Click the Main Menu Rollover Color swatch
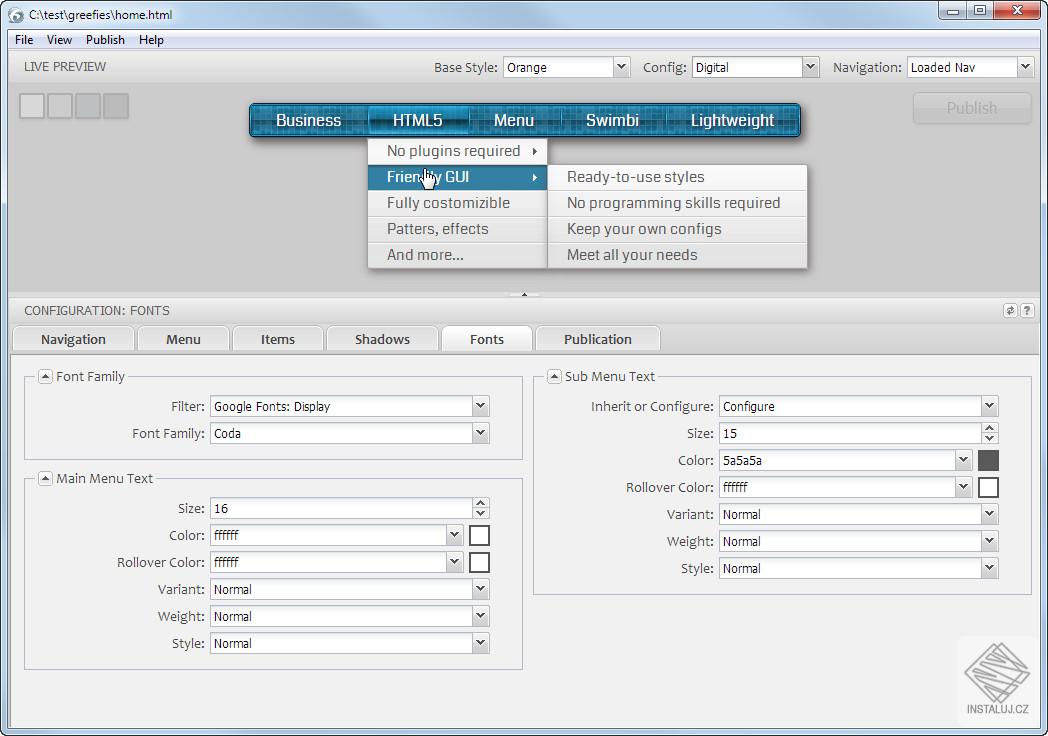1048x736 pixels. click(x=479, y=562)
